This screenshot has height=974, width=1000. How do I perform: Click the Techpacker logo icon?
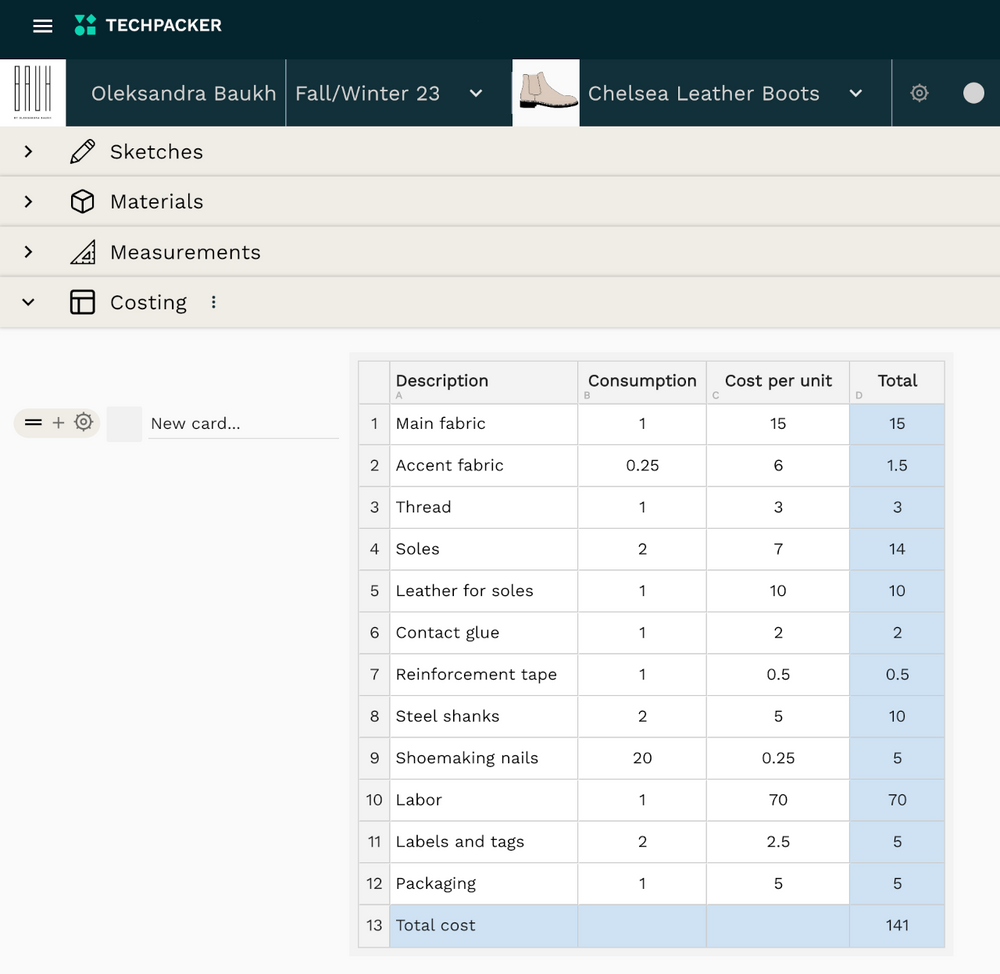tap(86, 26)
